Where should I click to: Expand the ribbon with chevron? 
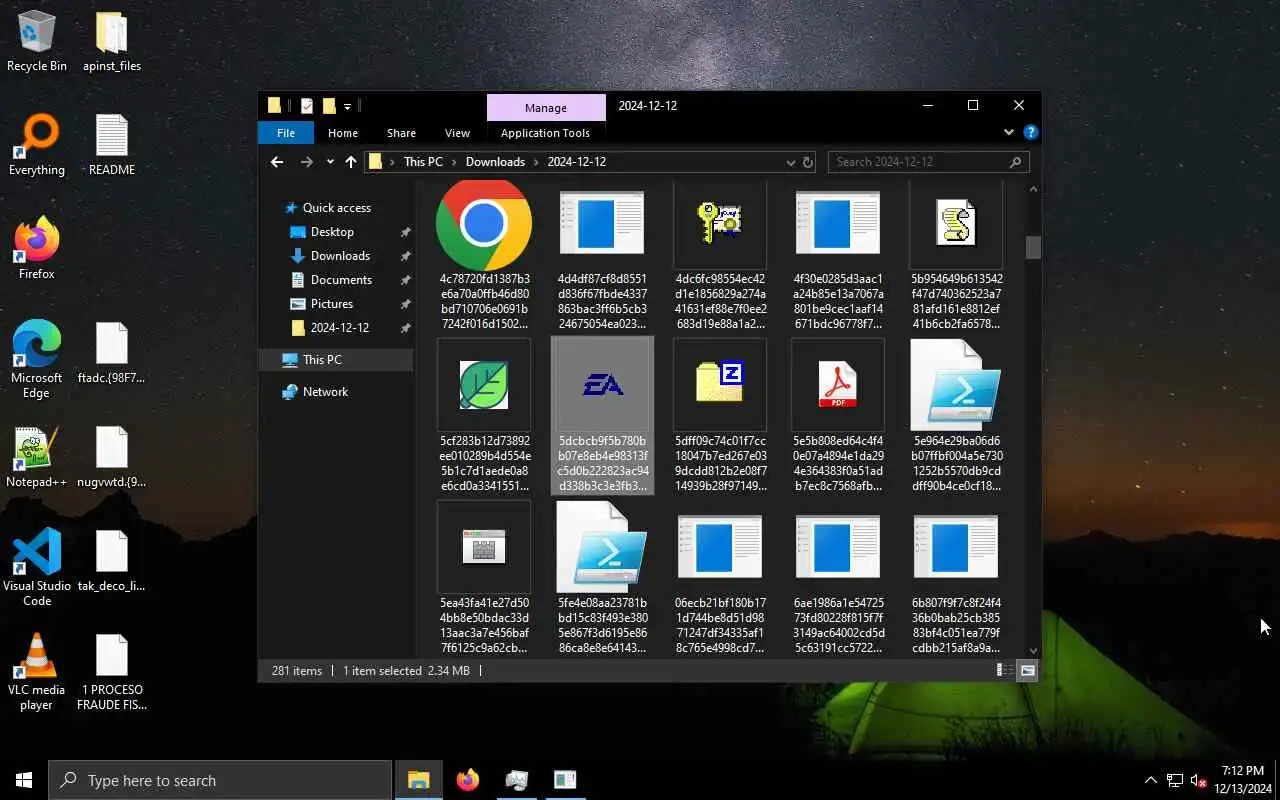click(1009, 132)
